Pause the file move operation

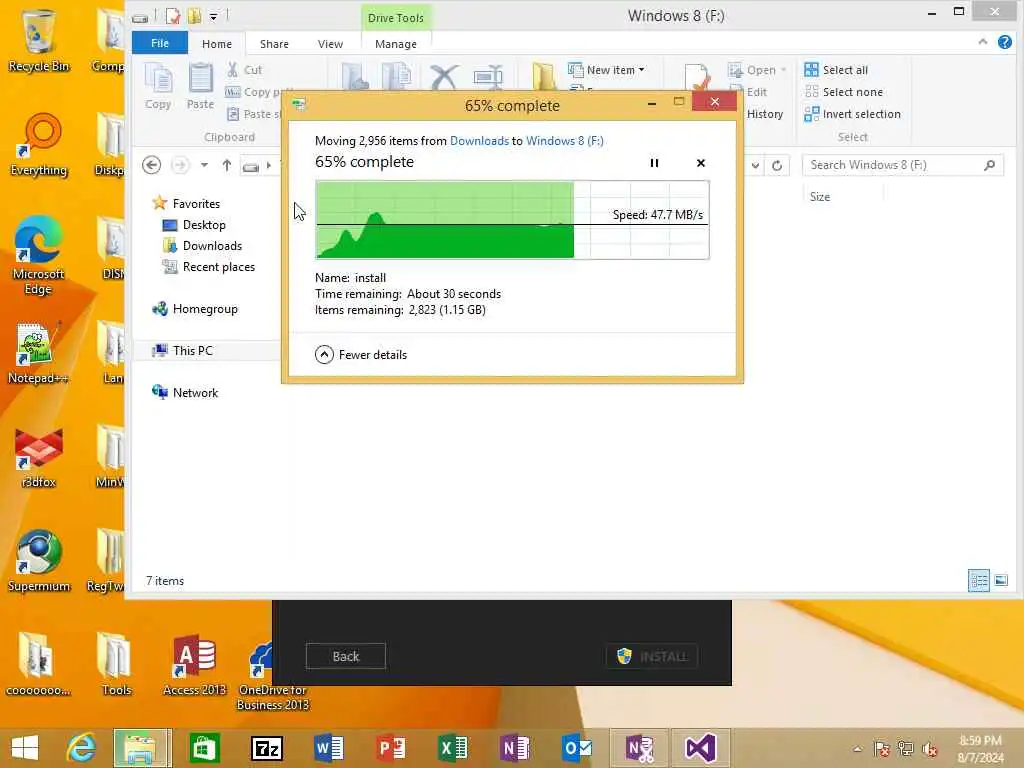pos(654,163)
